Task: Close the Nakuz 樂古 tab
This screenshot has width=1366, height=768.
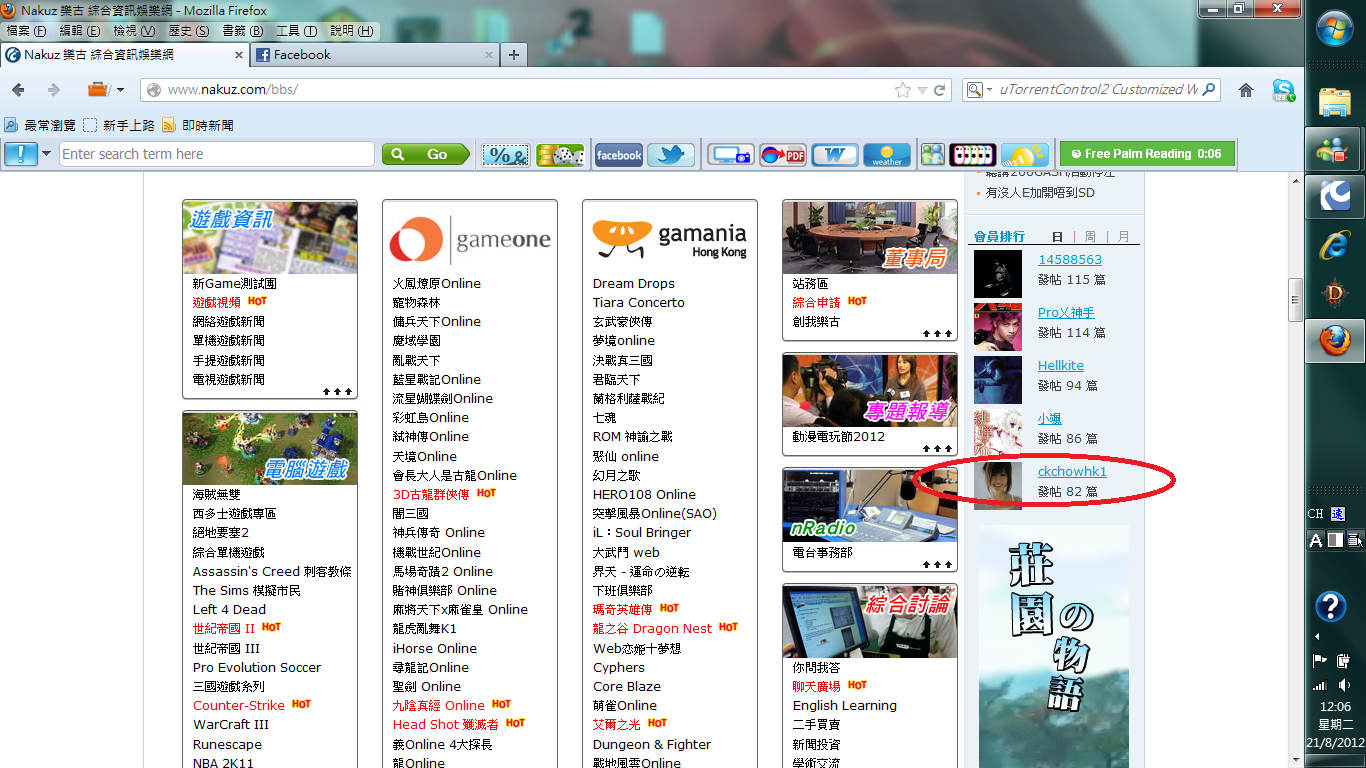Action: (x=237, y=55)
